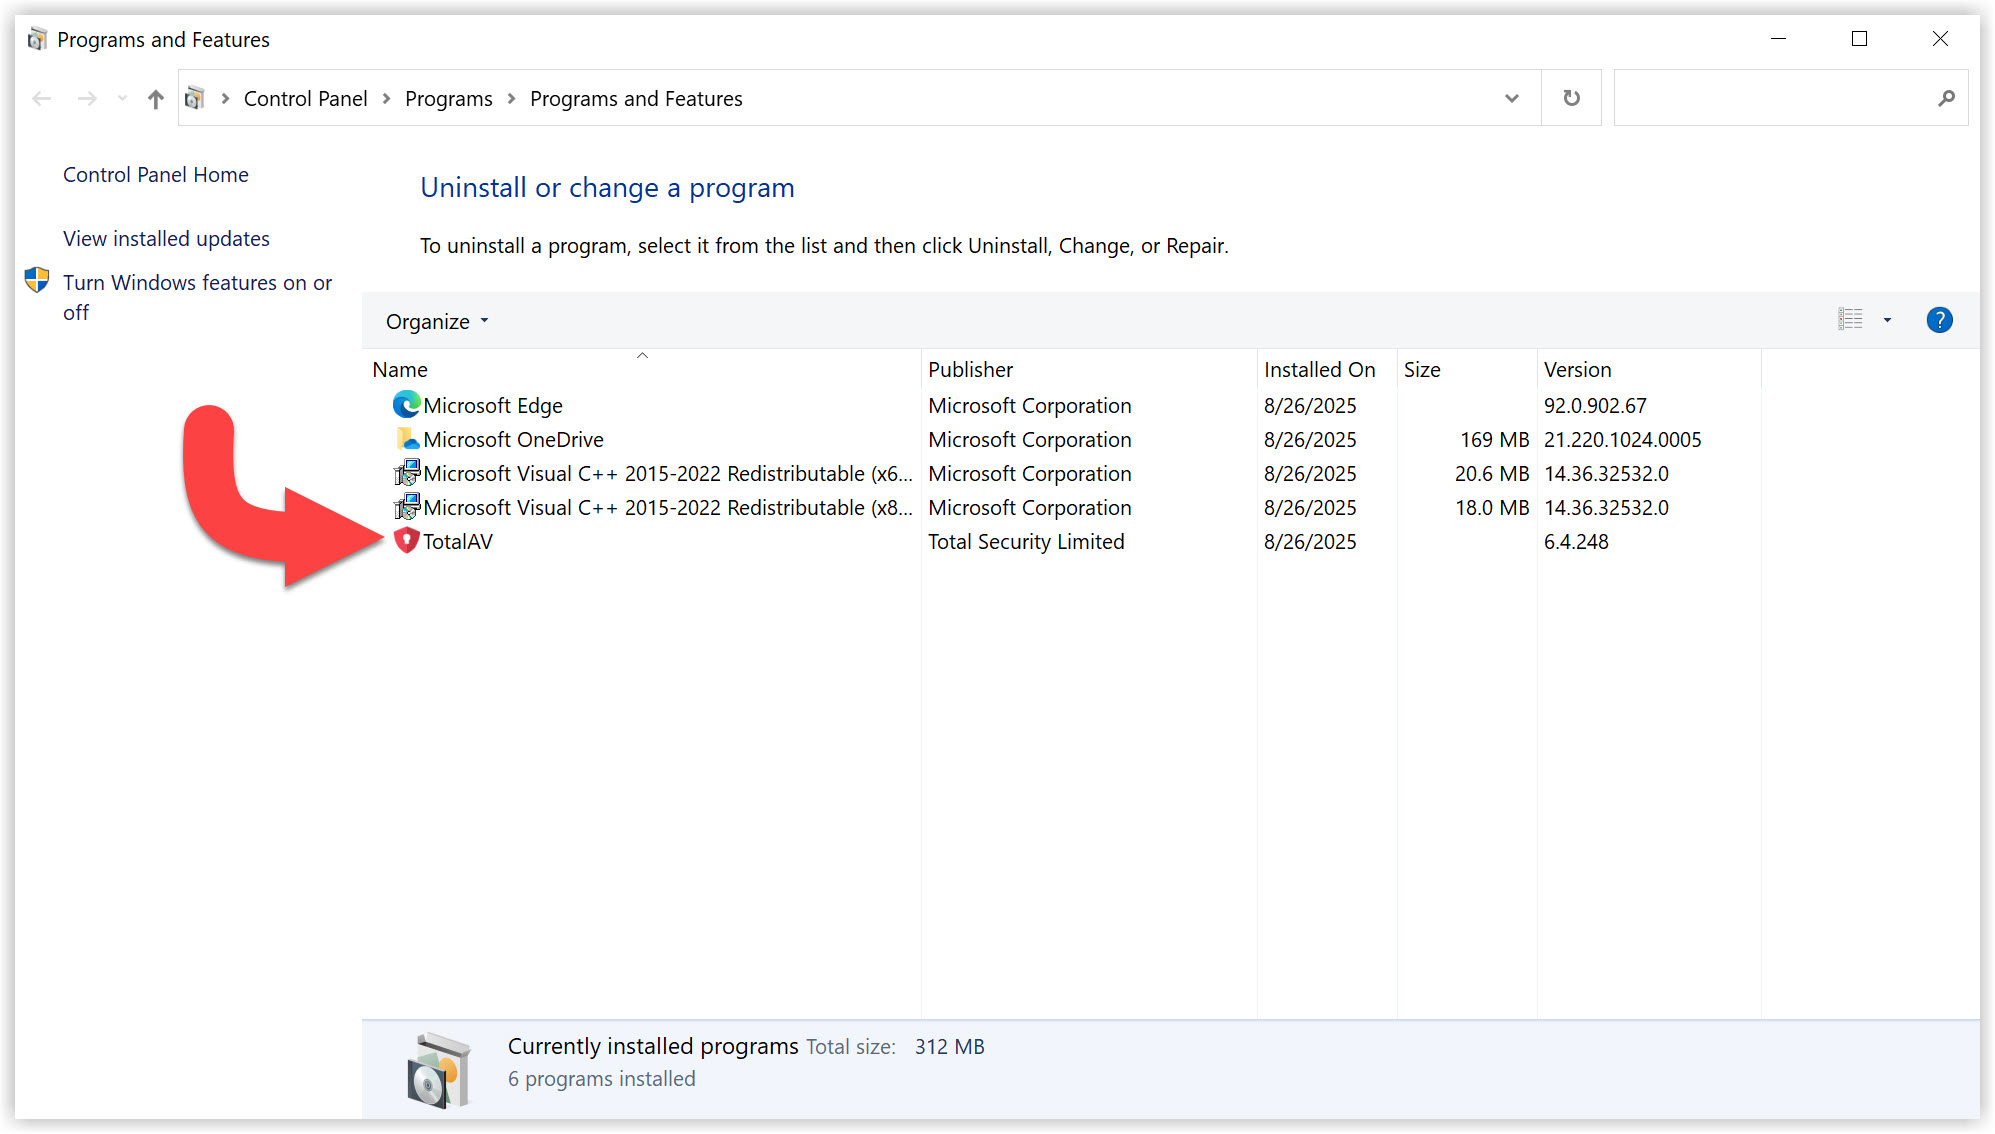Open the Organize dropdown menu

[437, 321]
